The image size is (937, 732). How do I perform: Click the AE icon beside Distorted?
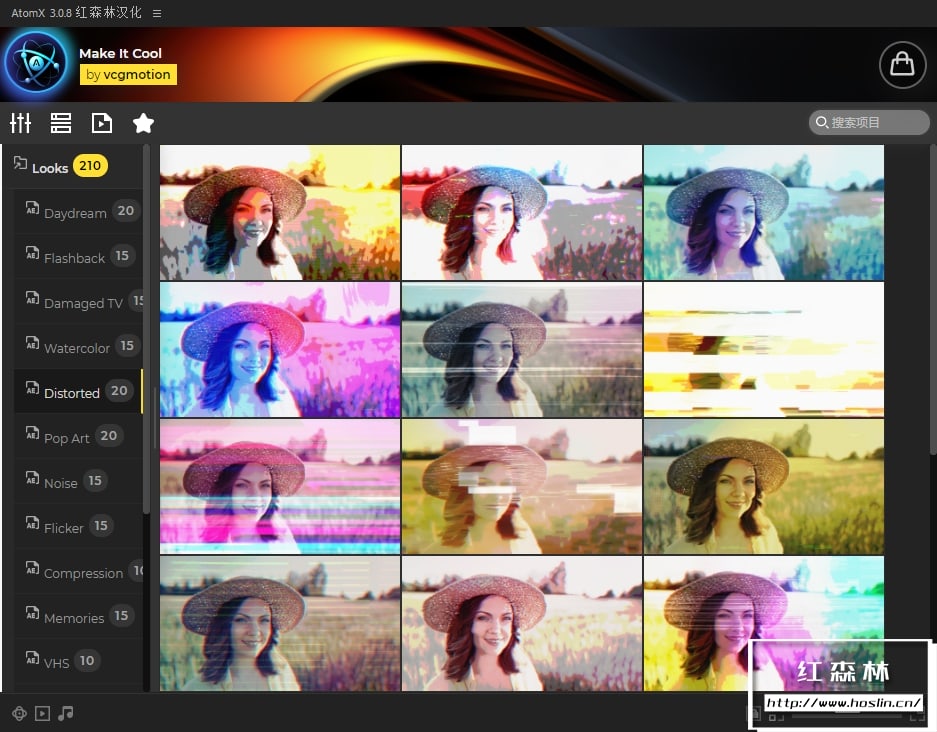32,388
